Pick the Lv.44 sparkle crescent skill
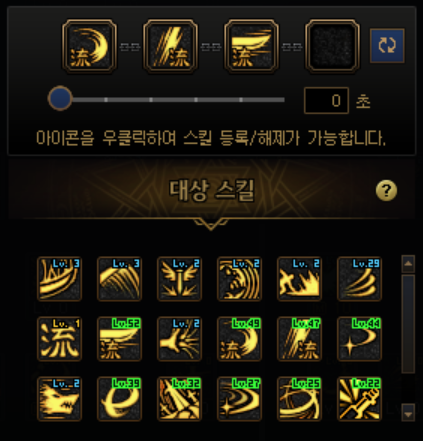This screenshot has width=423, height=441. tap(359, 339)
